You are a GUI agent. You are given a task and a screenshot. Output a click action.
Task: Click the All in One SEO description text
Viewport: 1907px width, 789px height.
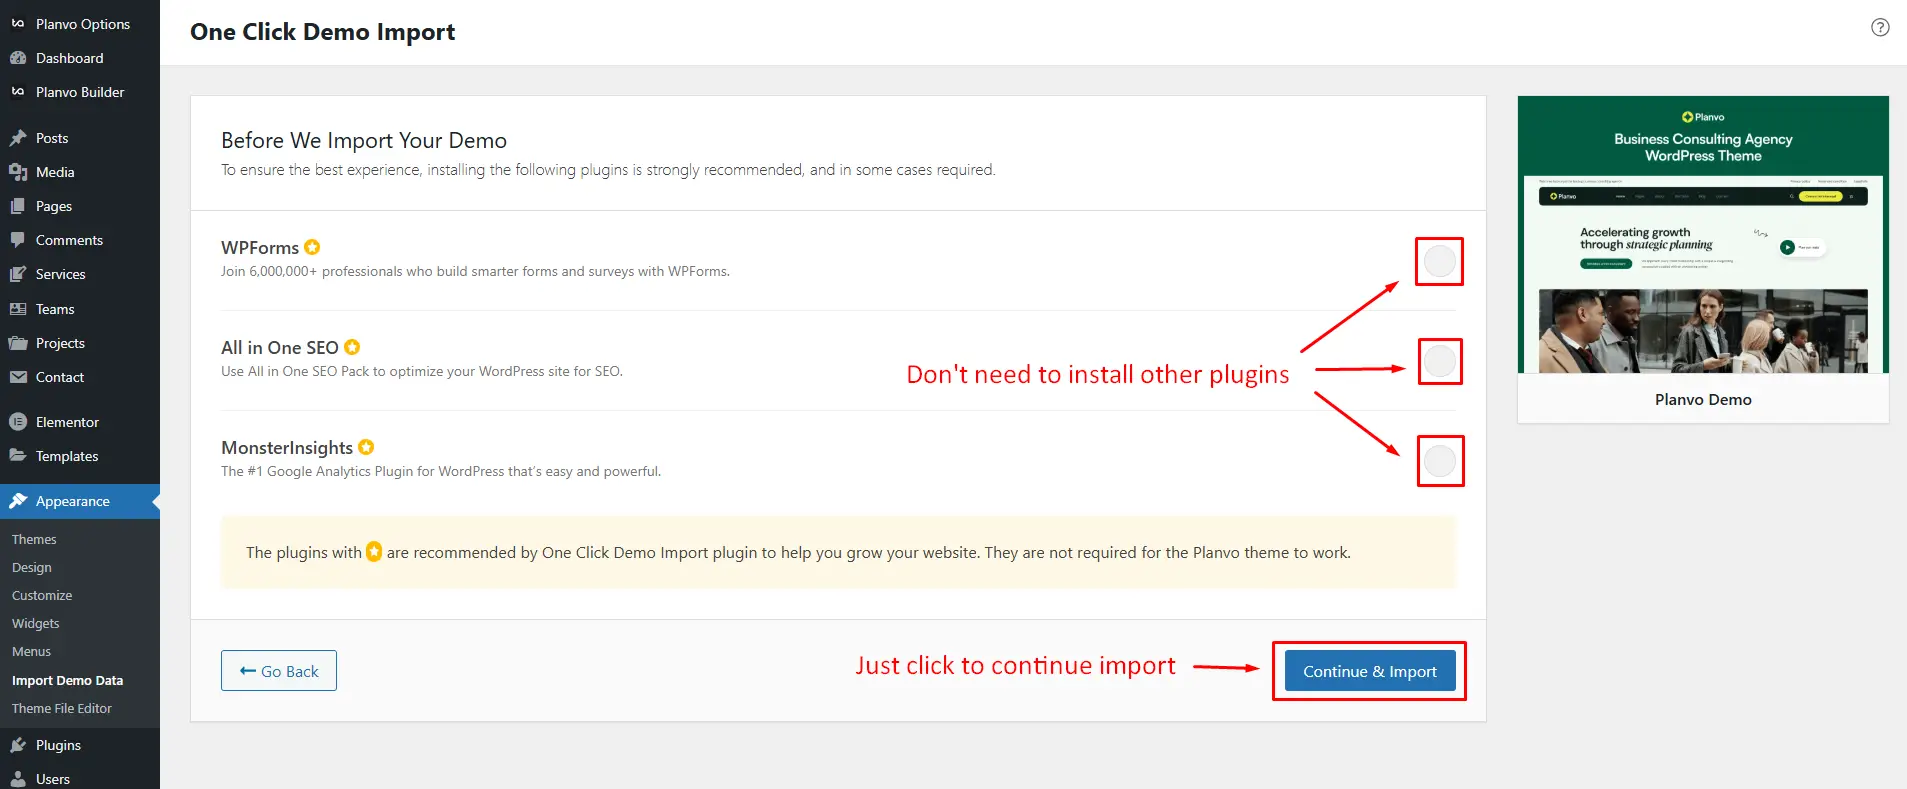tap(422, 371)
